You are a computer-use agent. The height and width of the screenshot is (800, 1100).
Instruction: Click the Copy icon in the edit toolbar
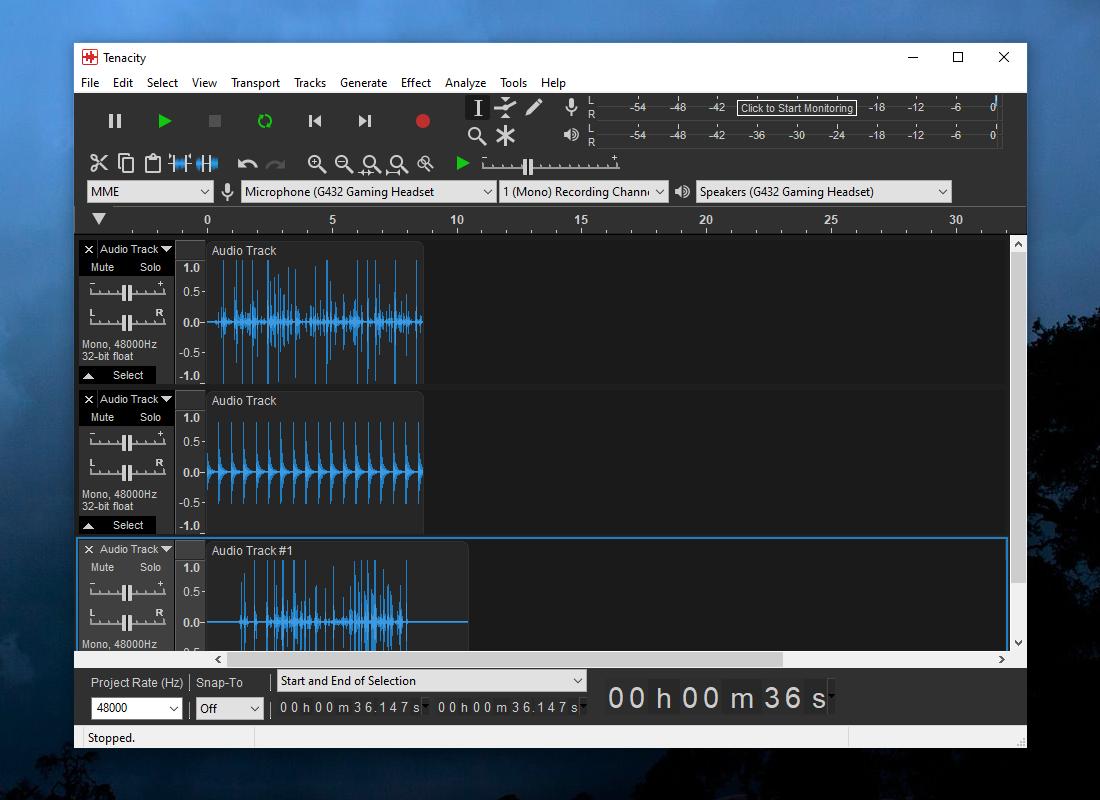point(126,164)
